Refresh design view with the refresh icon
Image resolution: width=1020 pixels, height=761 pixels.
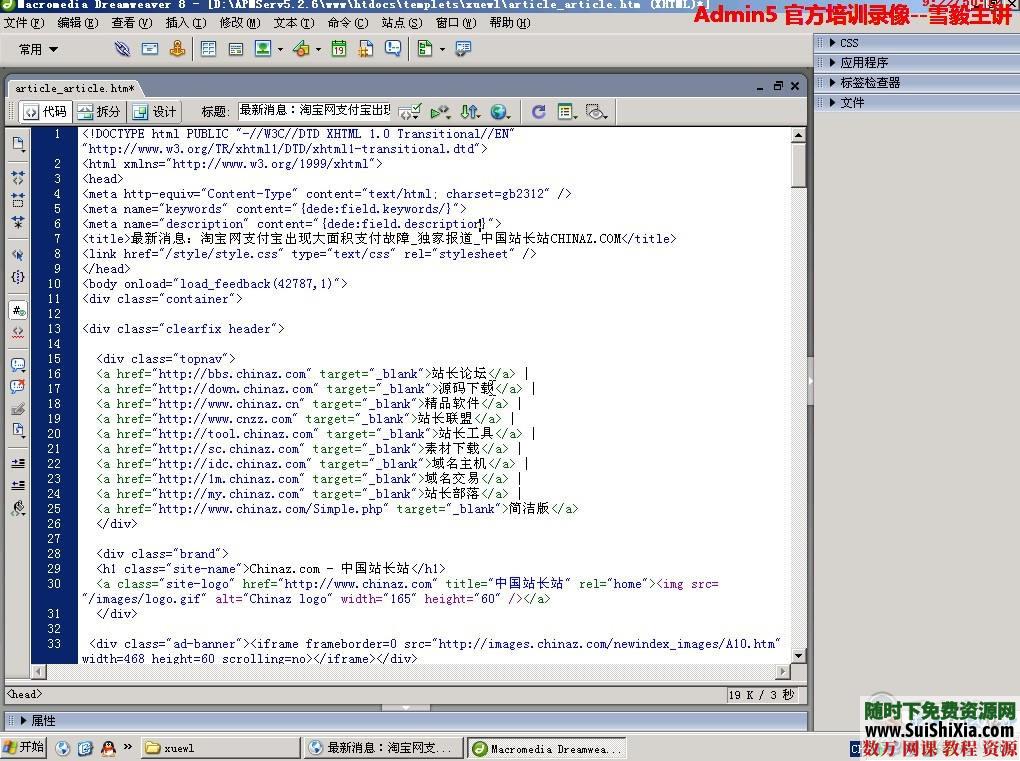pos(539,112)
